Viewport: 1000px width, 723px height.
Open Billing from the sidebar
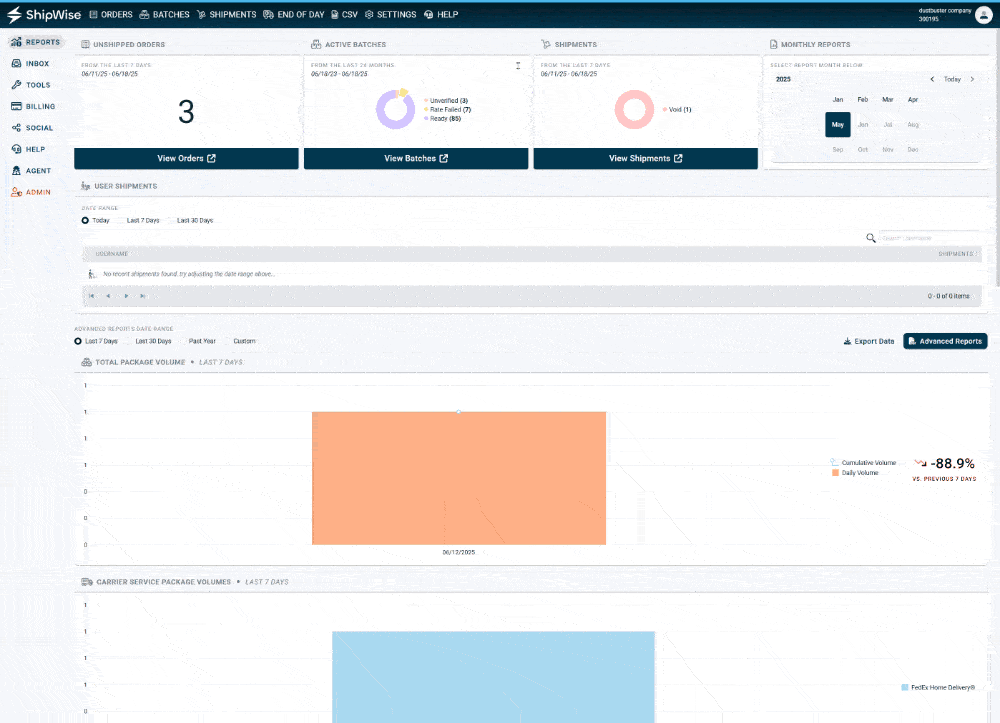(x=33, y=106)
